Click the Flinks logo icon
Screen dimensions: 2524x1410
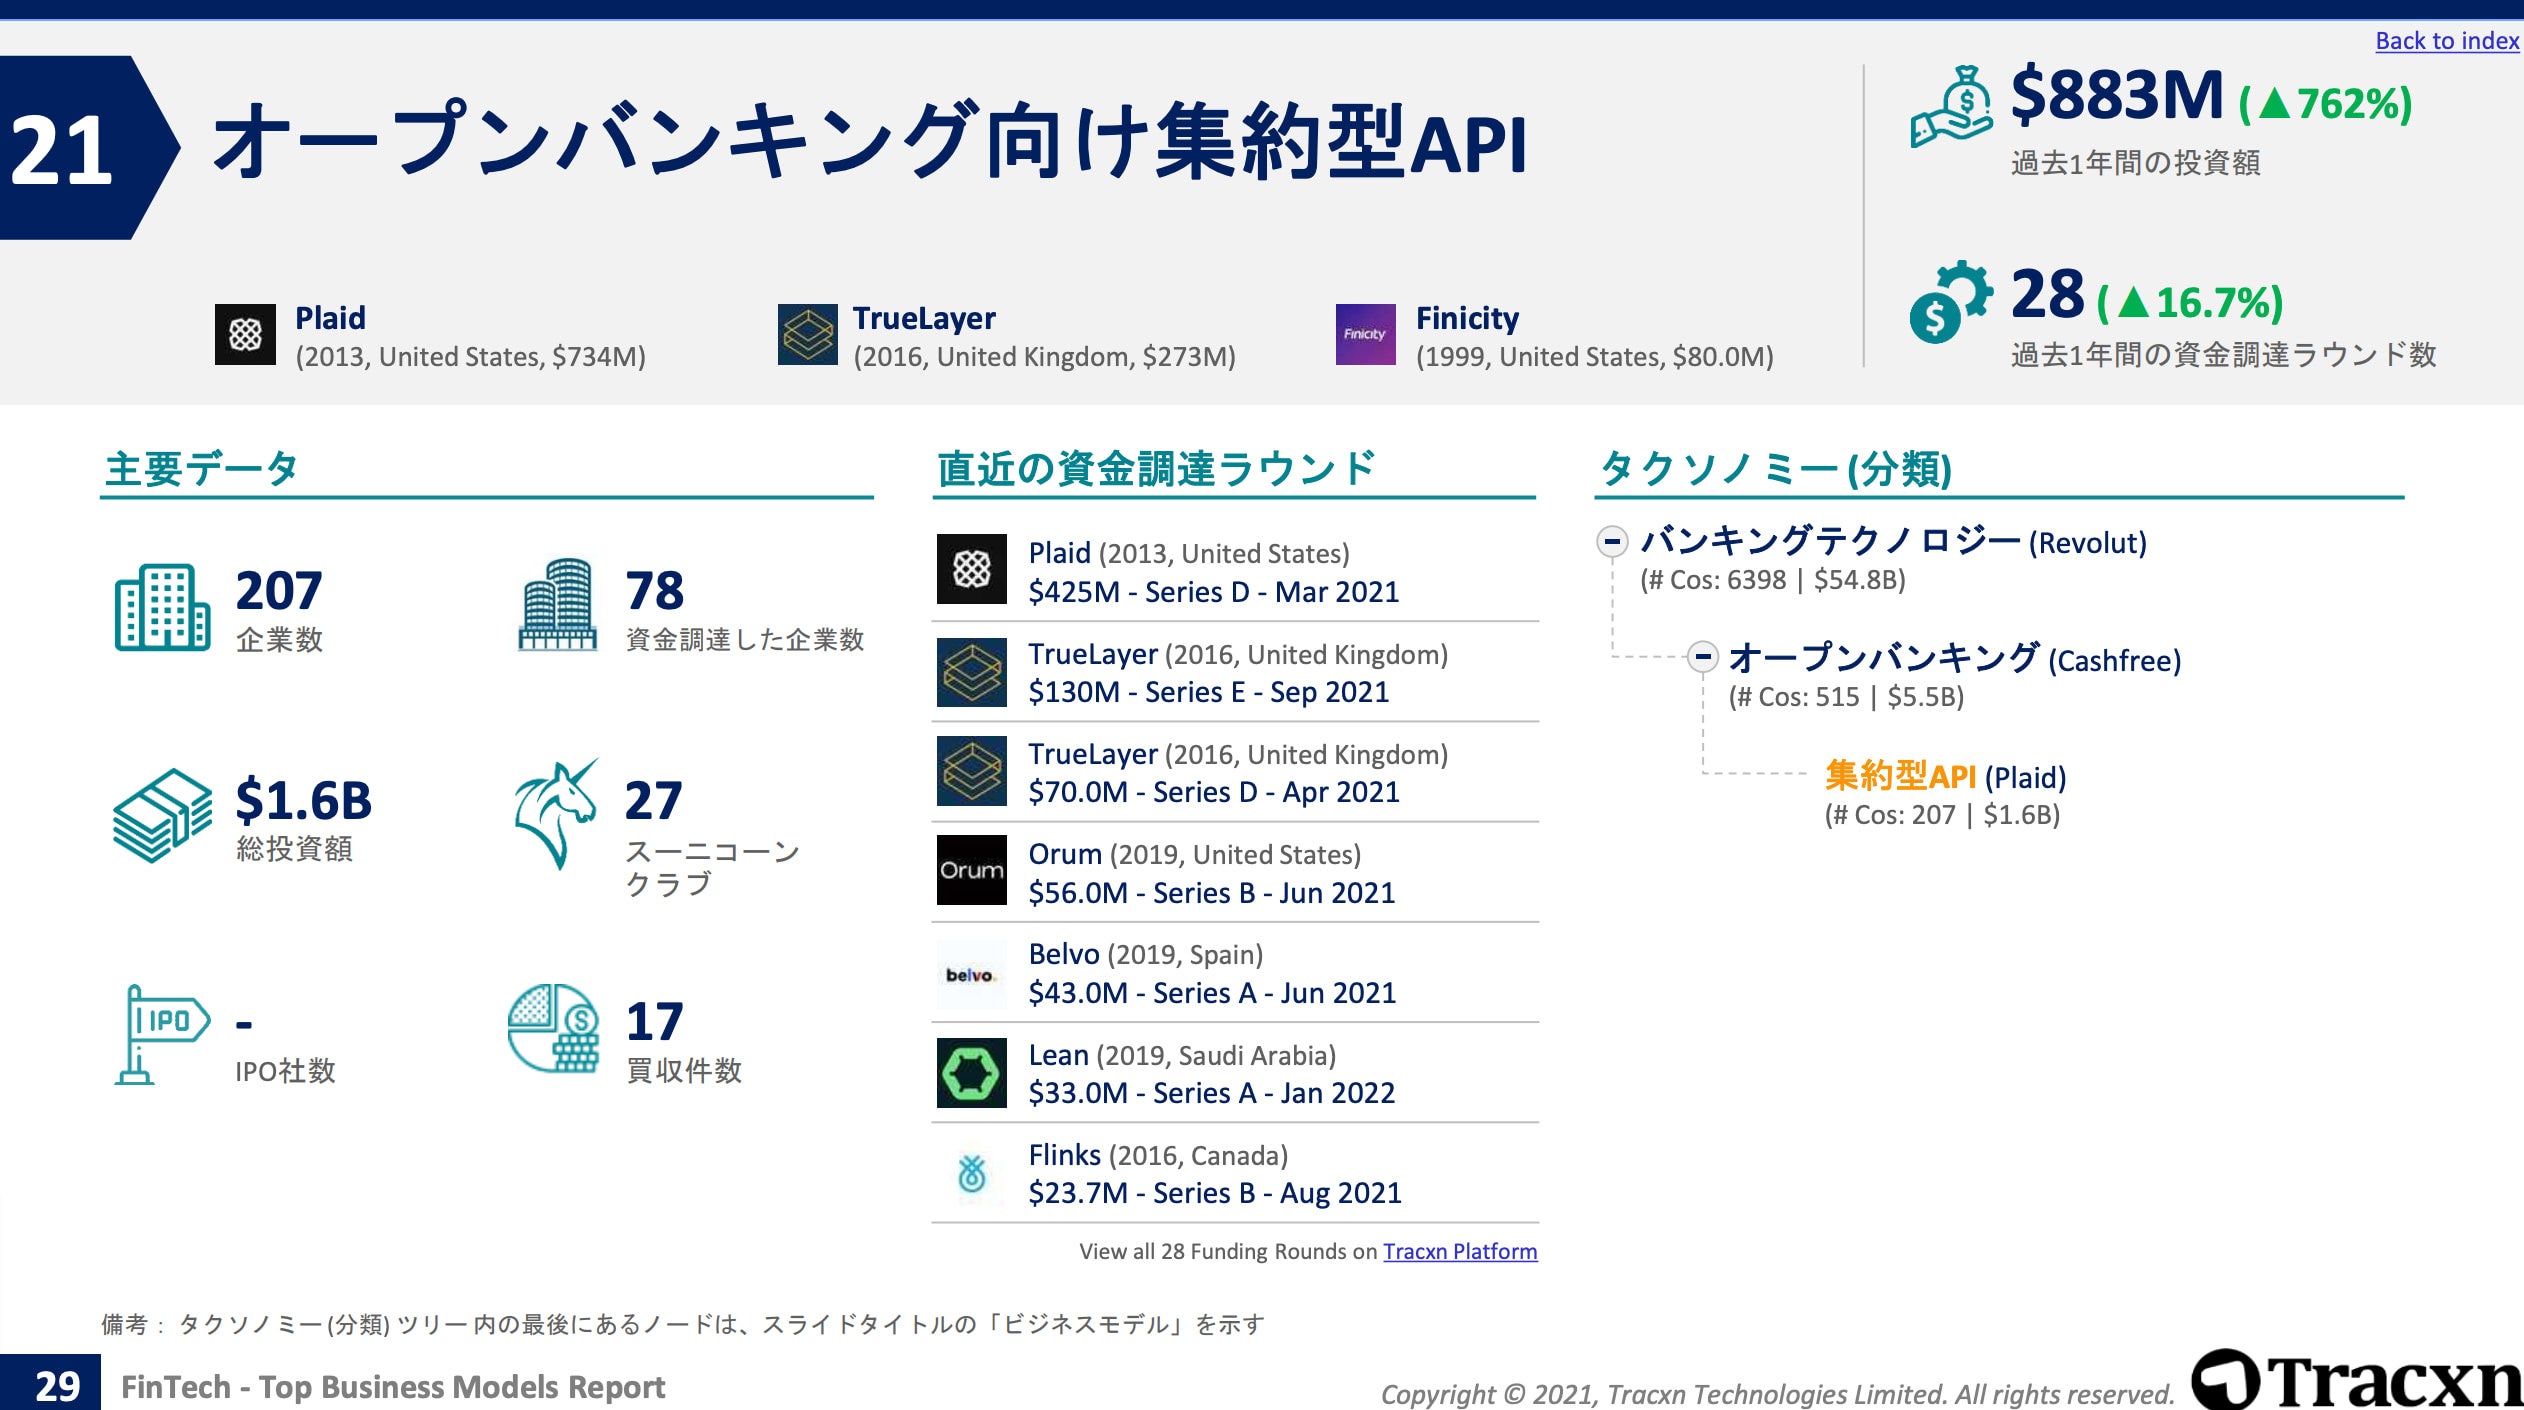(x=971, y=1173)
